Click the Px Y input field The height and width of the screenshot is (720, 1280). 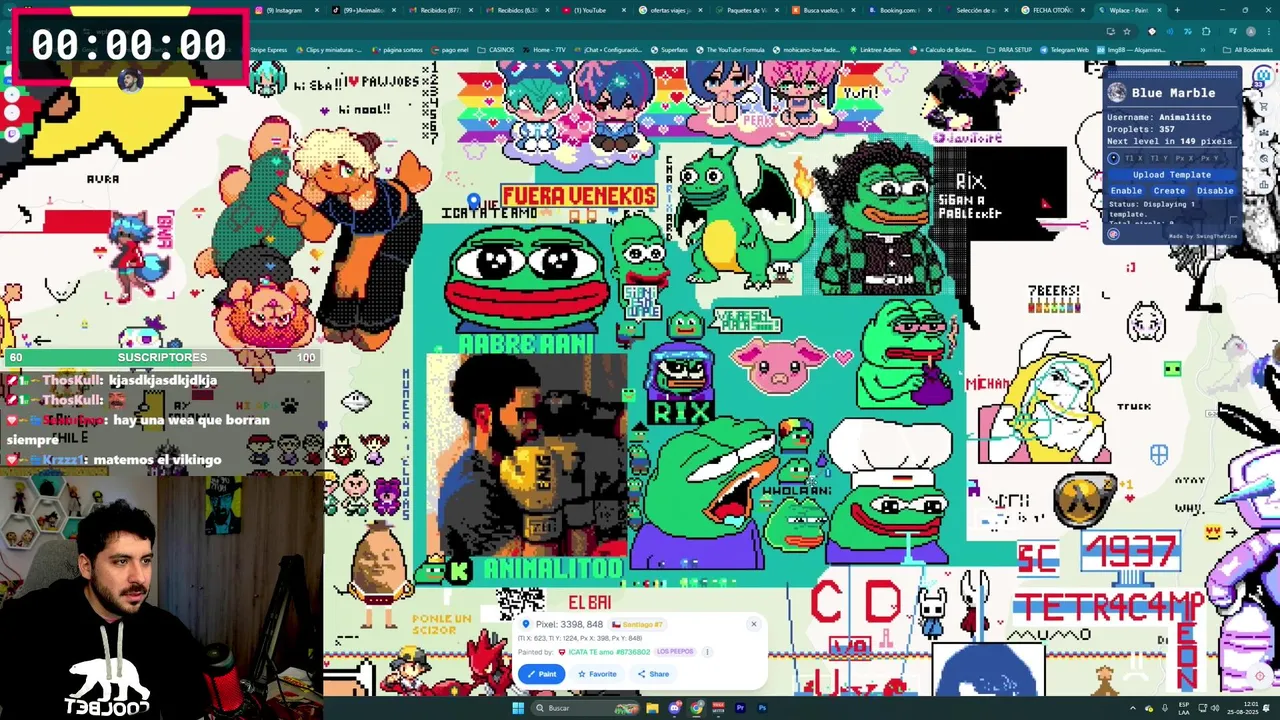[x=1209, y=158]
